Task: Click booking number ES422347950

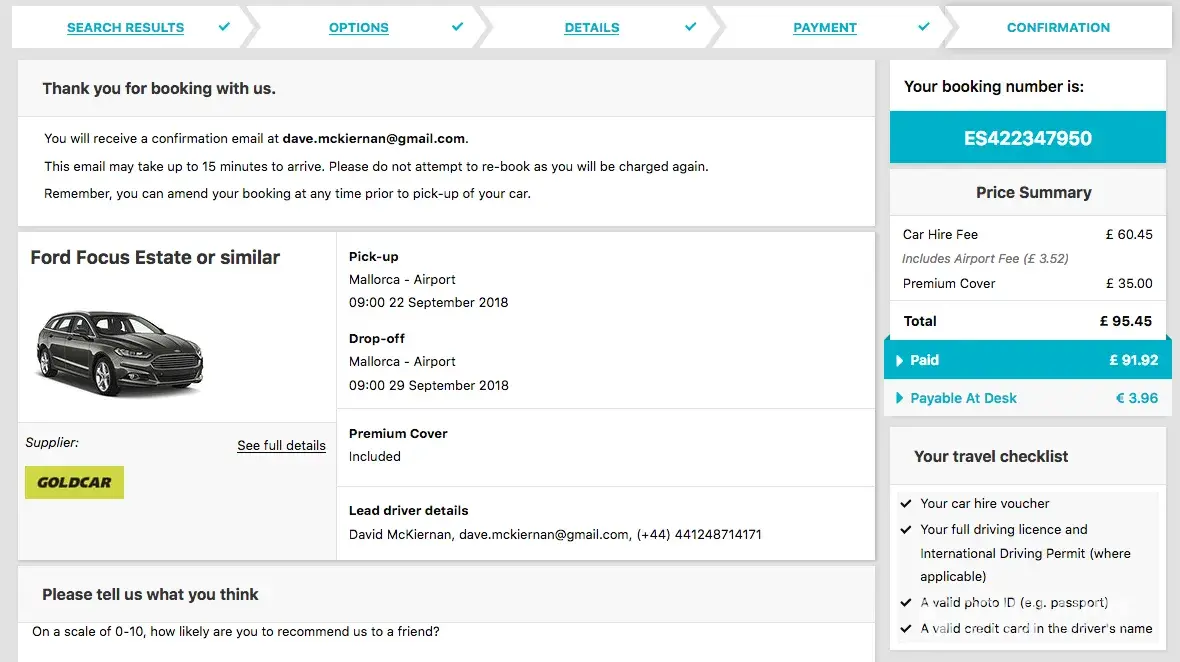Action: tap(1027, 138)
